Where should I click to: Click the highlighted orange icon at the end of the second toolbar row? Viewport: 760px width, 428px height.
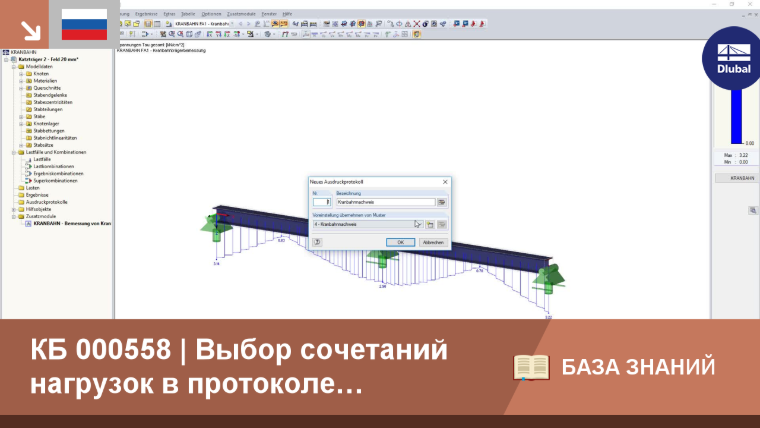click(416, 34)
